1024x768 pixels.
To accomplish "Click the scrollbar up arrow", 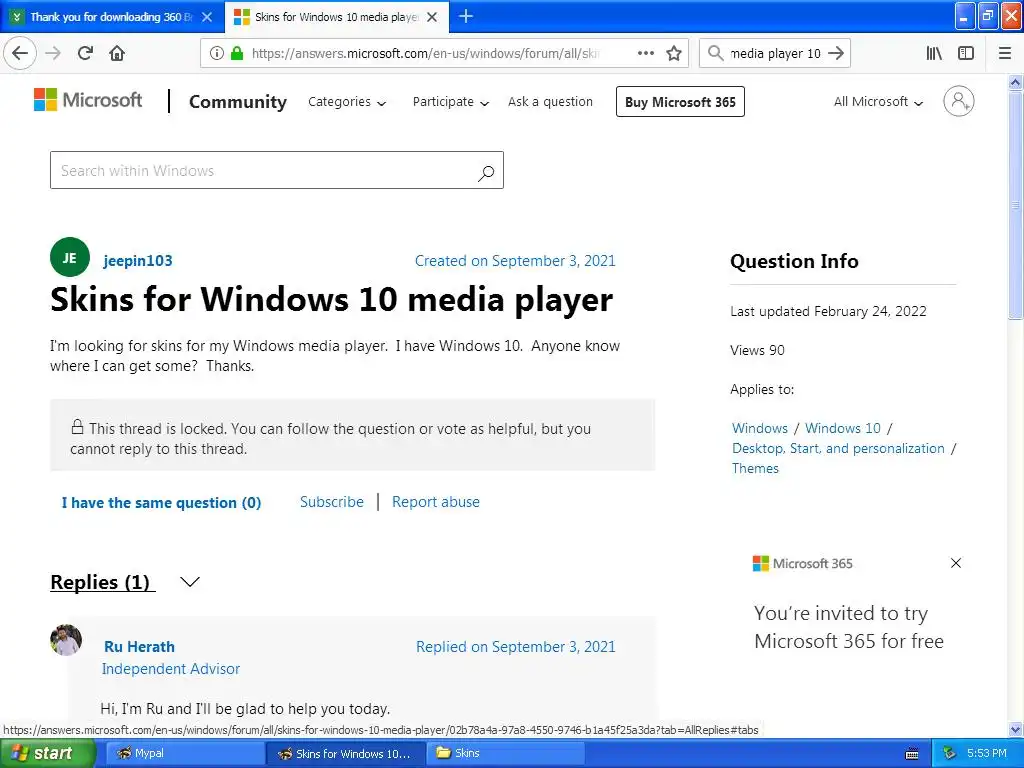I will (x=1016, y=82).
